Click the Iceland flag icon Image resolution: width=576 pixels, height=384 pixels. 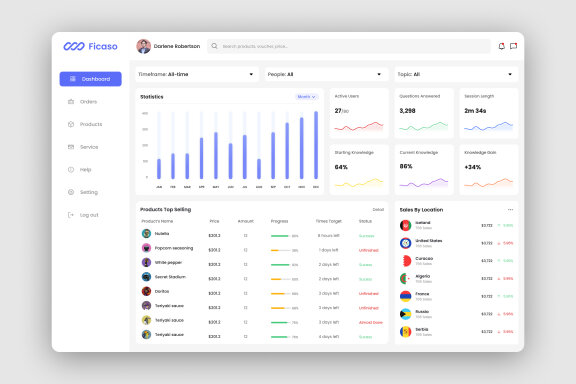pos(406,225)
